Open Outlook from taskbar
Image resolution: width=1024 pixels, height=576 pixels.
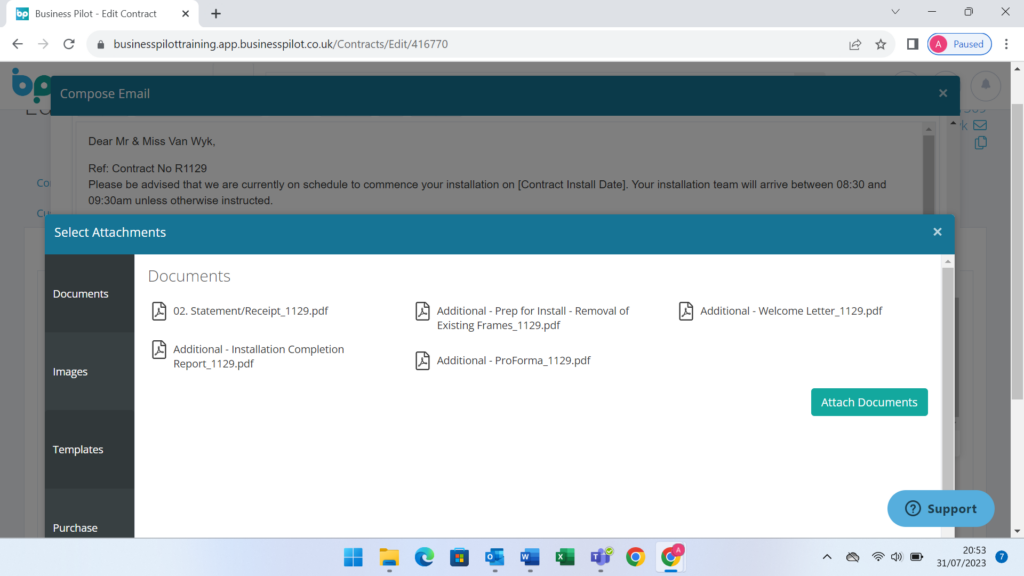(495, 557)
